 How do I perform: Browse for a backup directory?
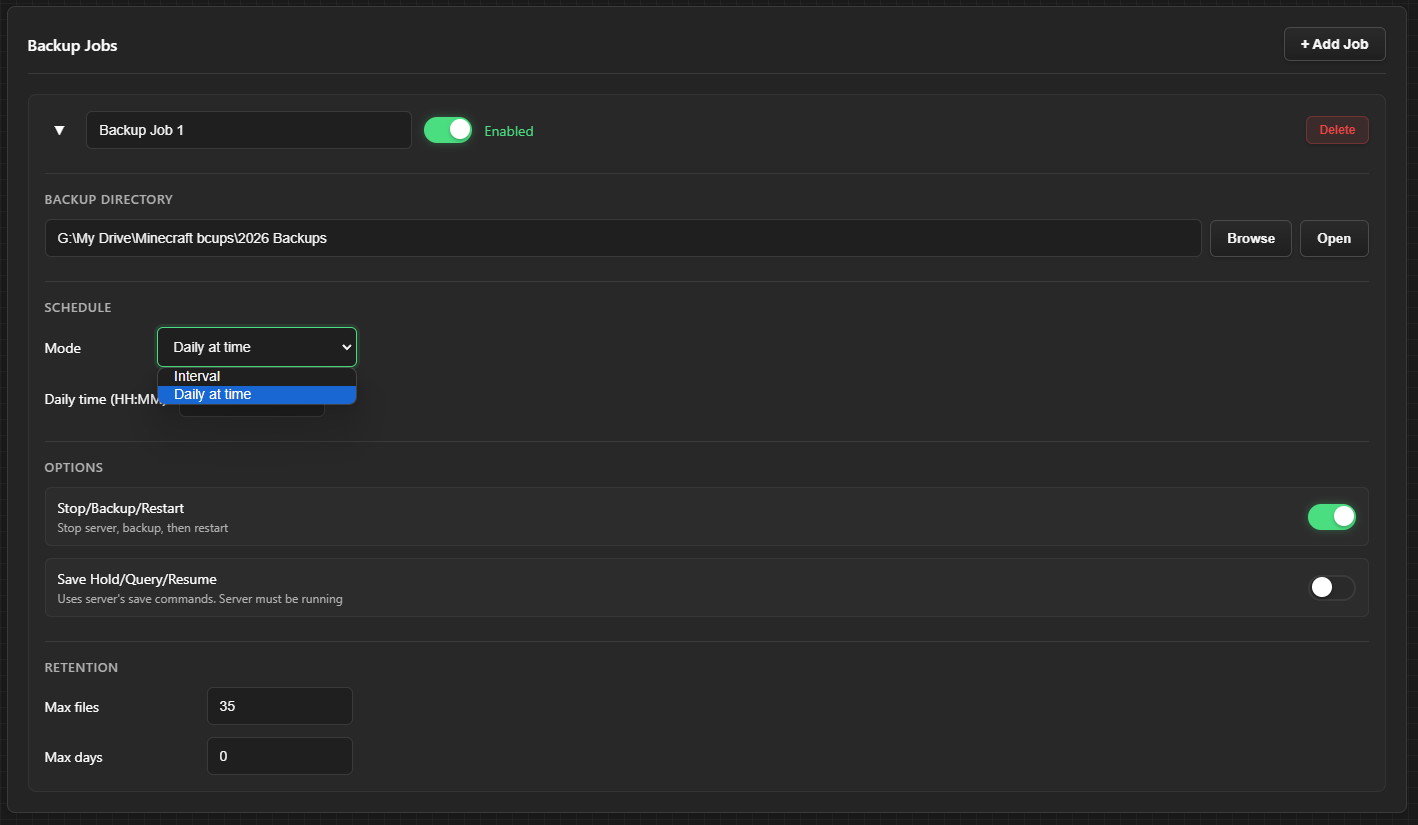(x=1250, y=238)
